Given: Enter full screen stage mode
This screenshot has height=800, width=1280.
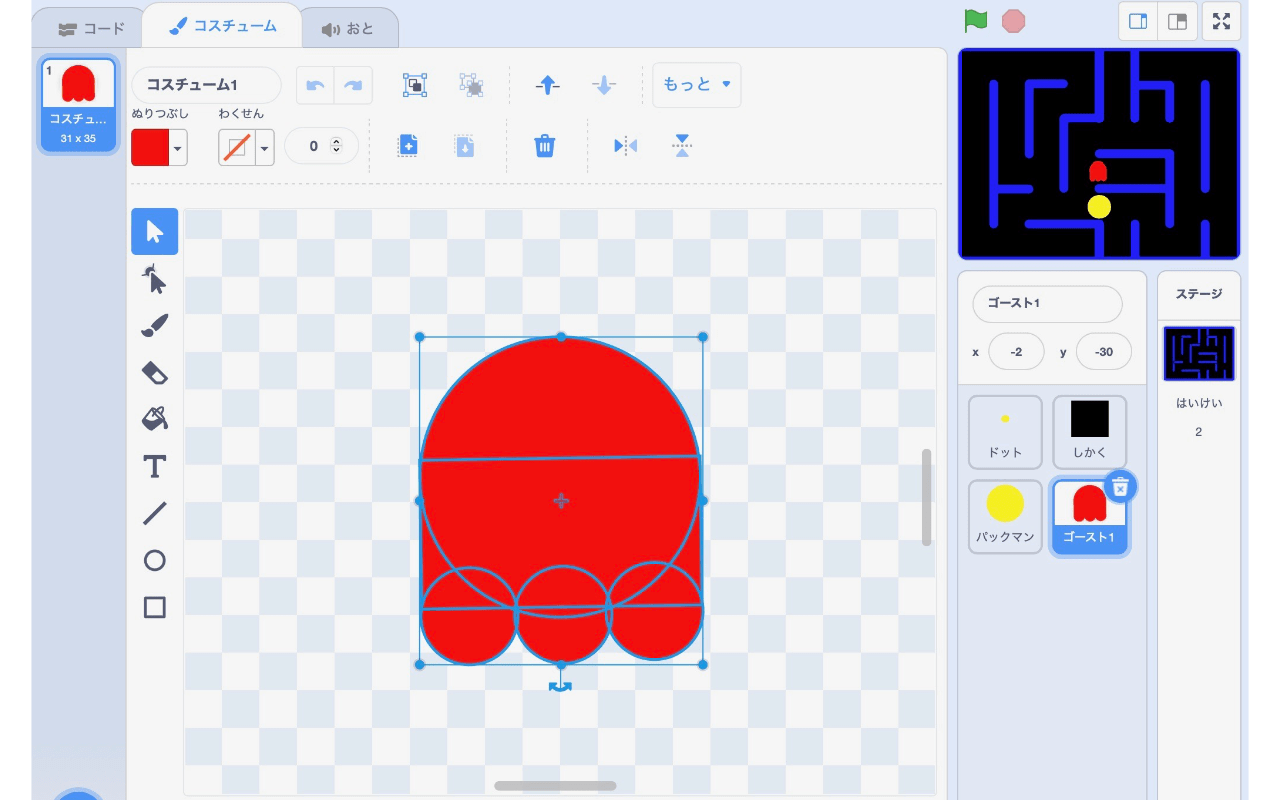Looking at the screenshot, I should click(x=1222, y=21).
